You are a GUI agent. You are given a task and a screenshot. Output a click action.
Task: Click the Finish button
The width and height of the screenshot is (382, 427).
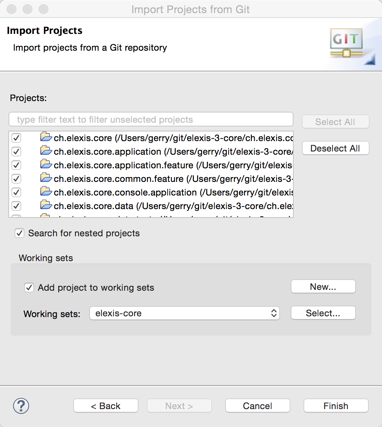(336, 406)
